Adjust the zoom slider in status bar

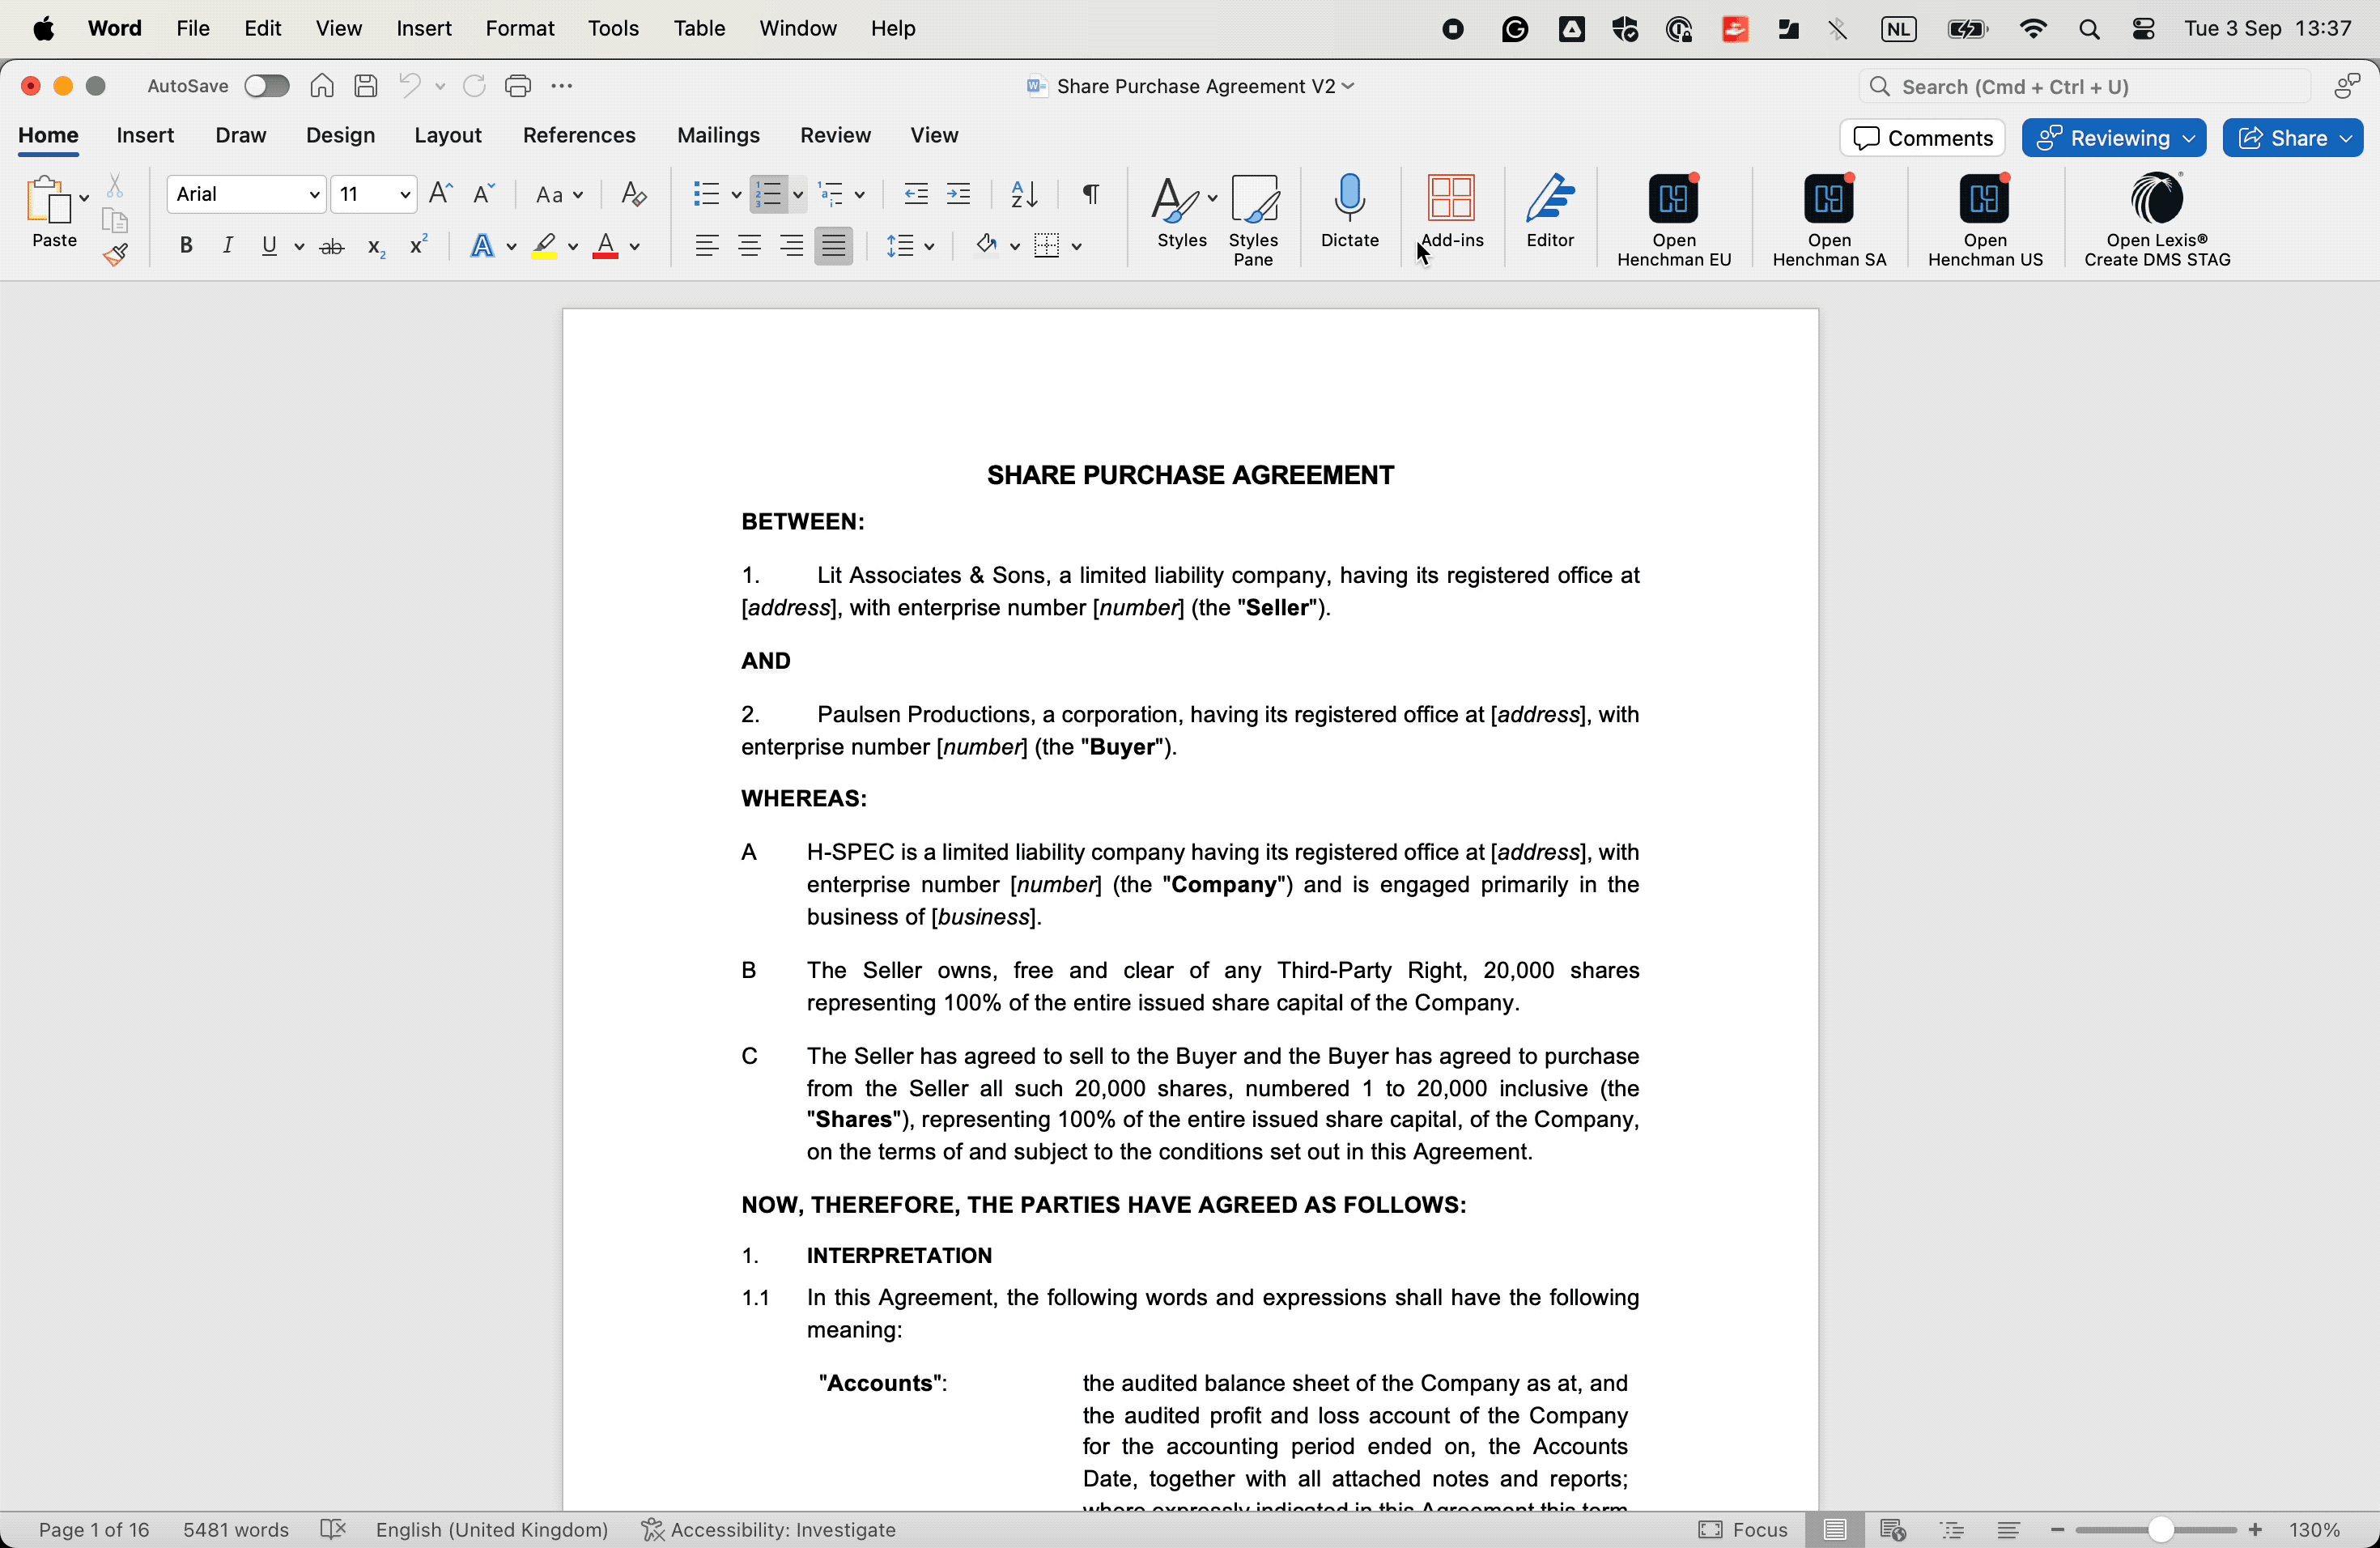click(2159, 1530)
